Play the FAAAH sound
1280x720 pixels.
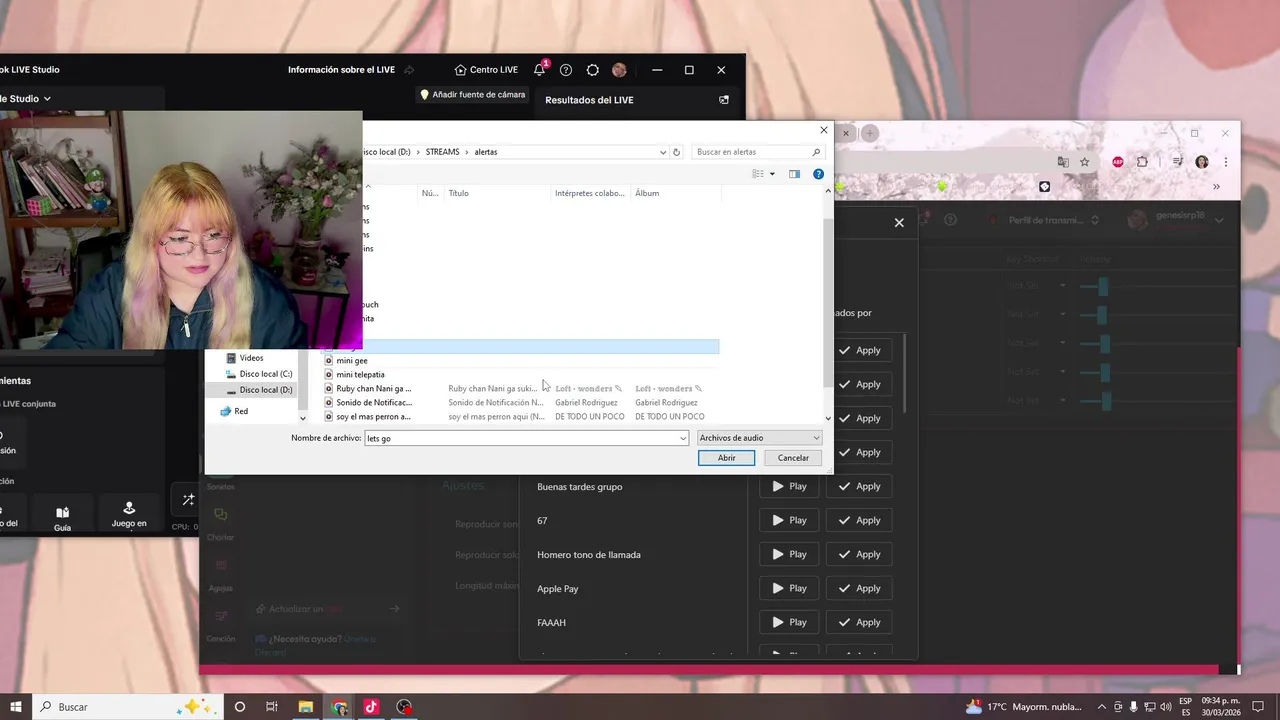pos(789,622)
